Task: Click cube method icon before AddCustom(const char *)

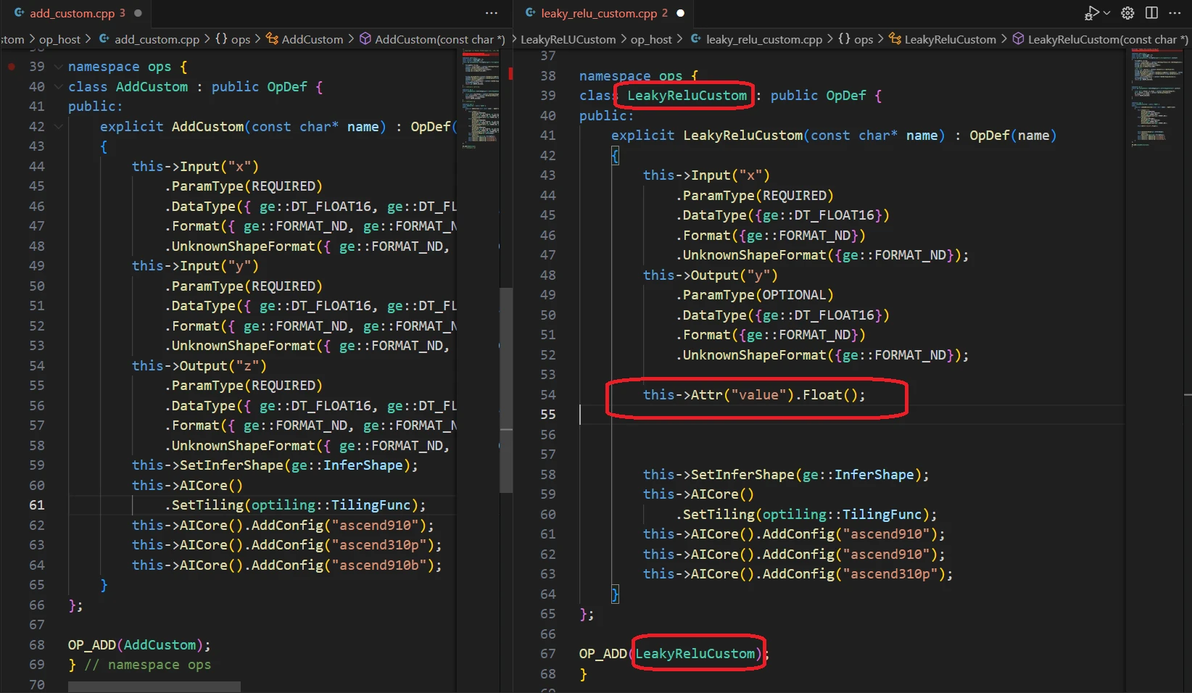Action: pos(365,39)
